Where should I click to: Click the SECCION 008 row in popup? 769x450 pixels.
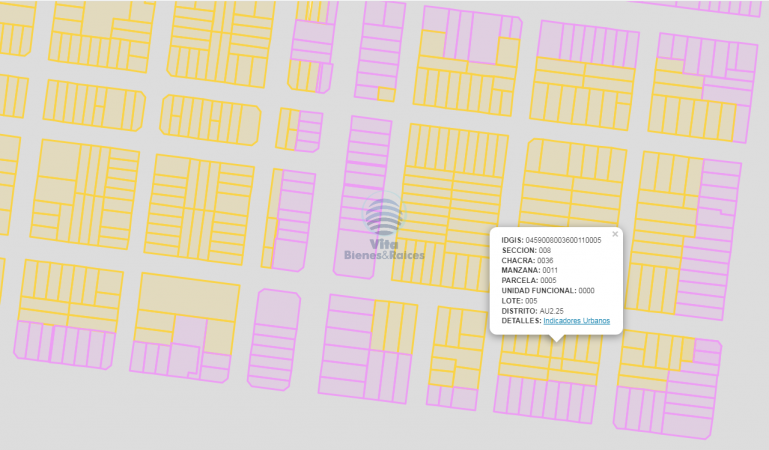(x=526, y=250)
